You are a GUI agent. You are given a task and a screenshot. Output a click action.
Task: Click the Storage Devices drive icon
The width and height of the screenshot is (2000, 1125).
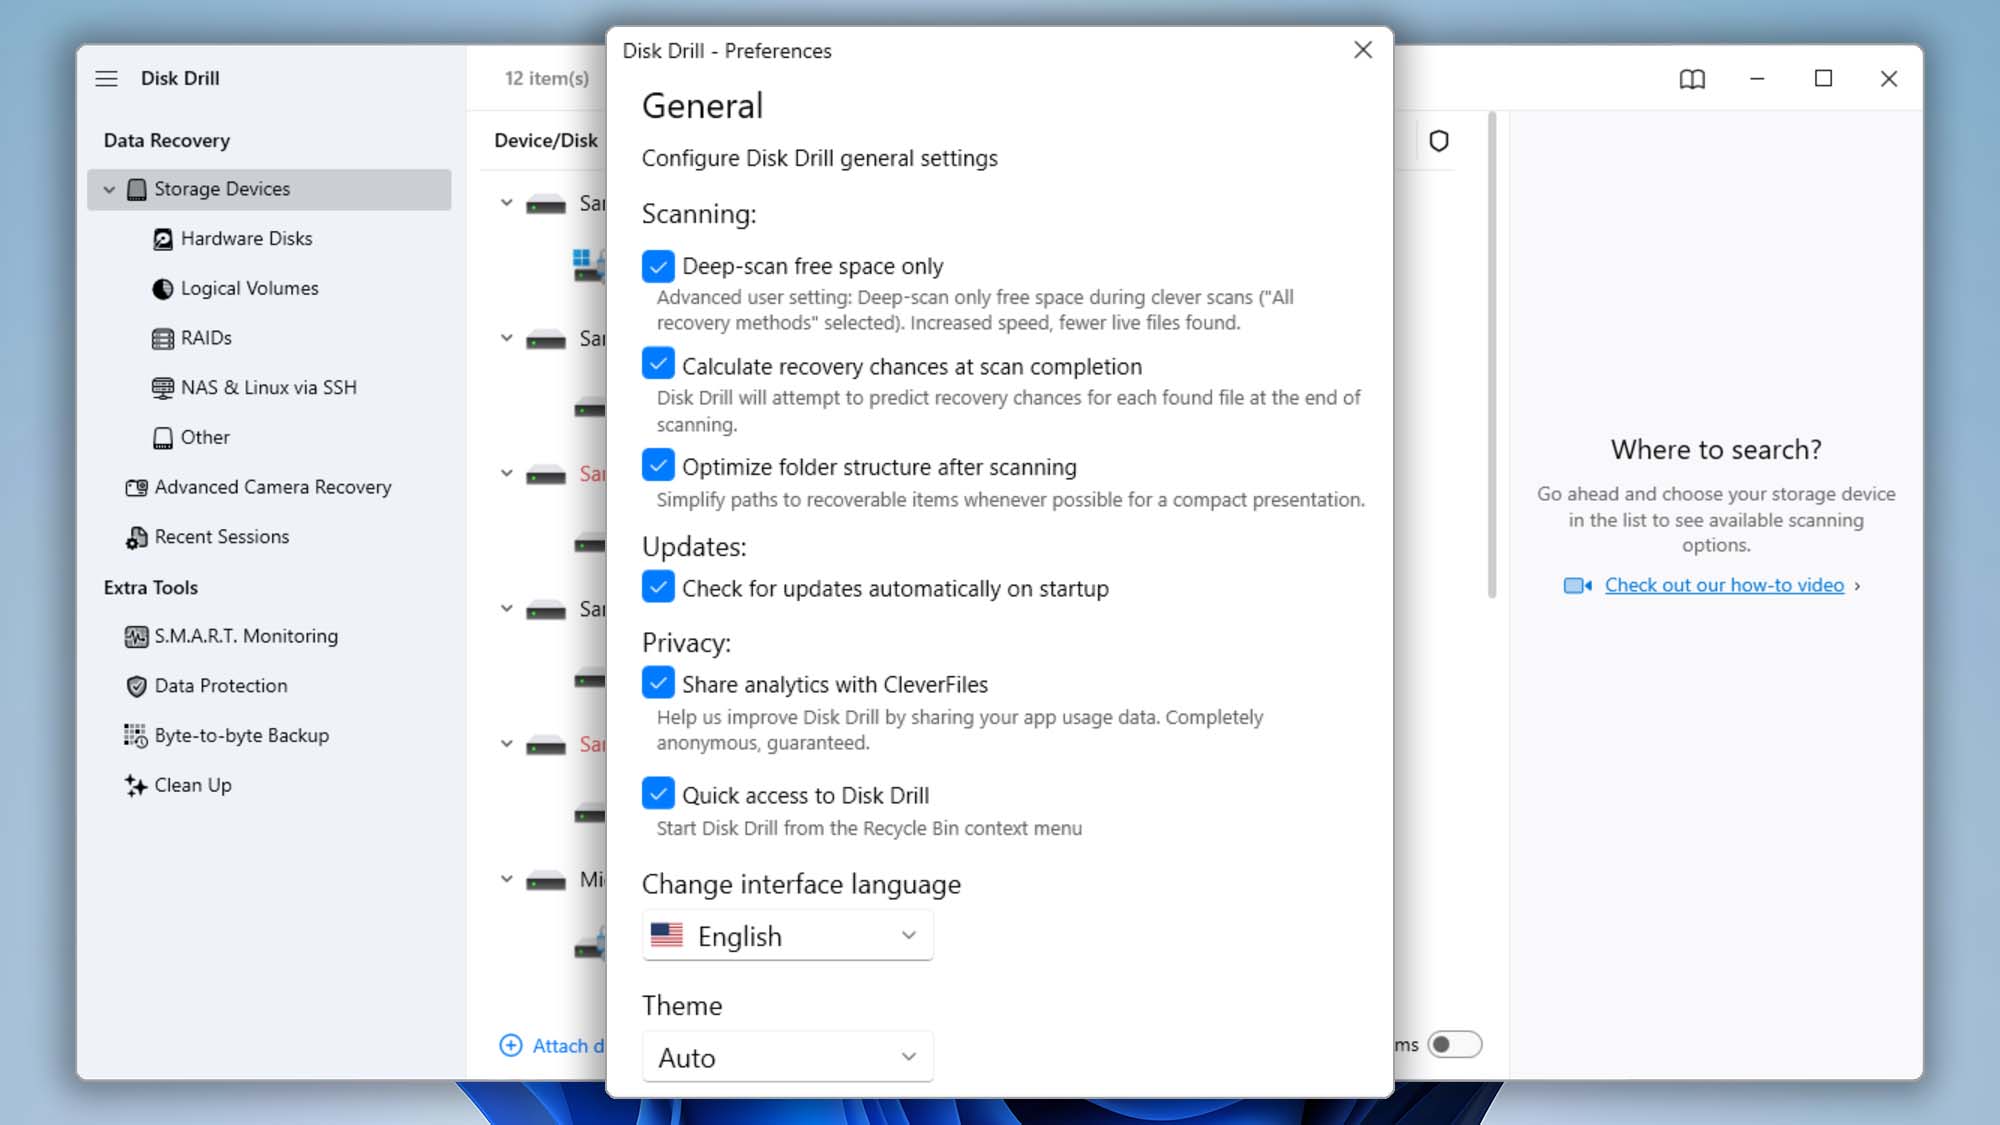137,189
